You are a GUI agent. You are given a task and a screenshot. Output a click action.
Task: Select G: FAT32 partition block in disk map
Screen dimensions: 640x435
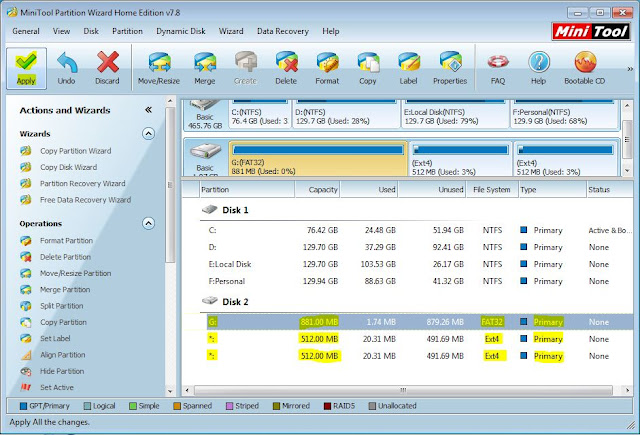318,159
